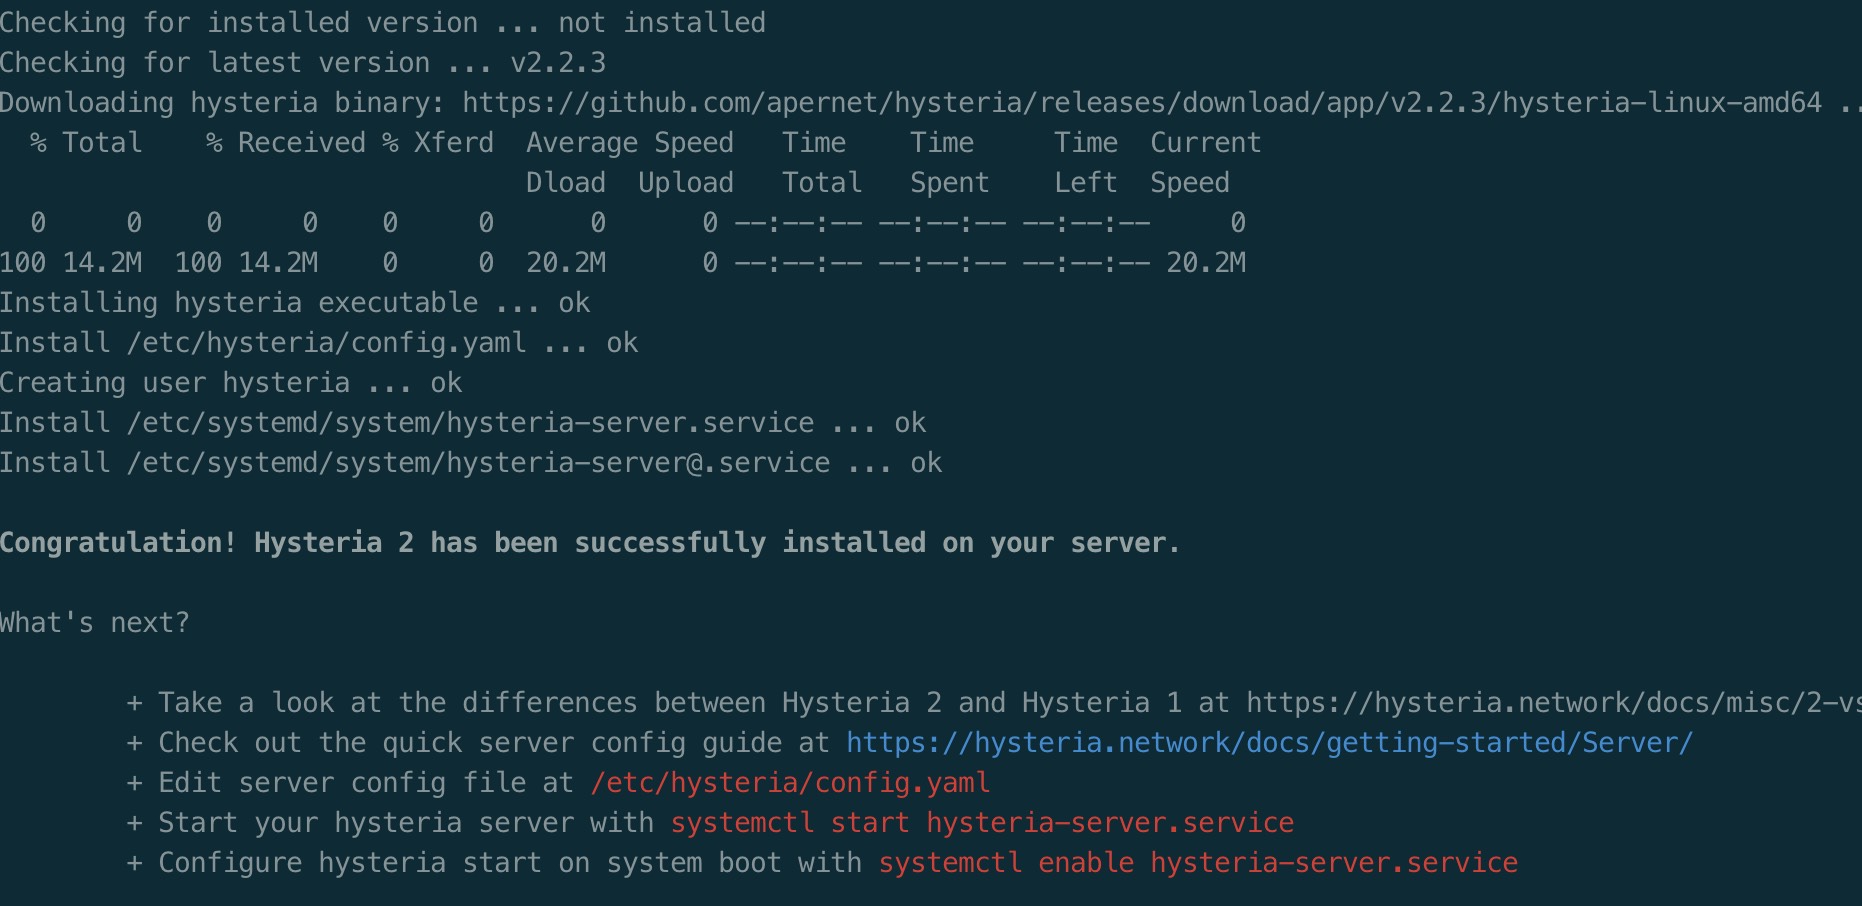1862x906 pixels.
Task: Open the getting-started Server guide link
Action: (1269, 743)
